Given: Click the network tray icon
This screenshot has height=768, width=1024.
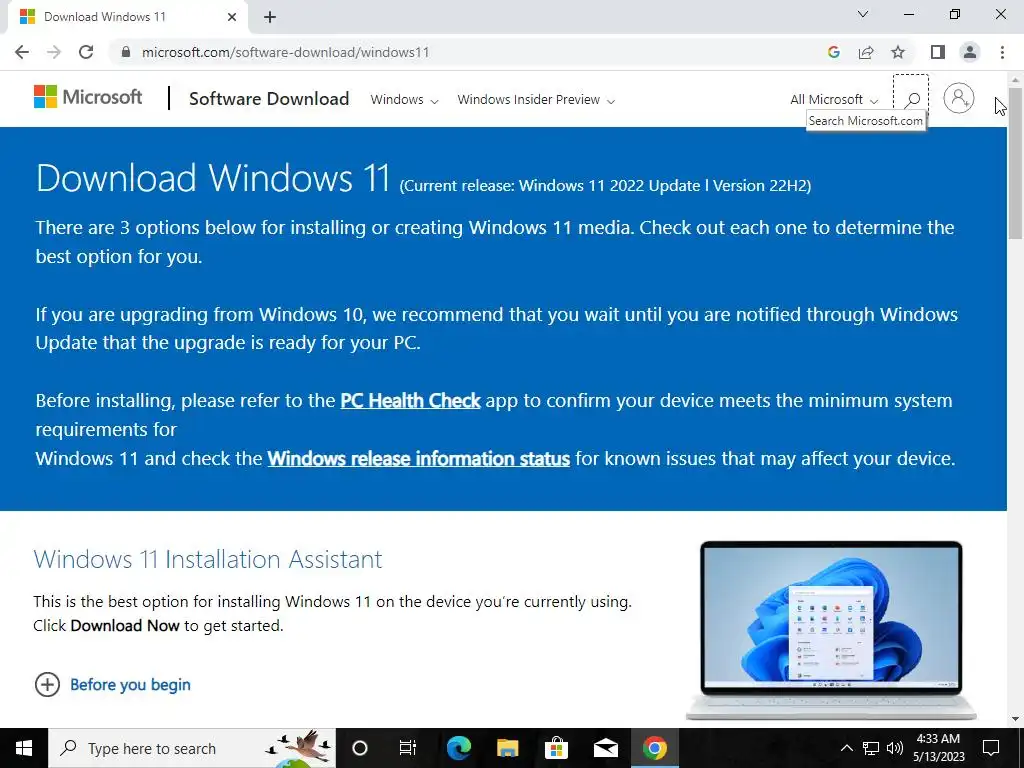Looking at the screenshot, I should pyautogui.click(x=871, y=748).
